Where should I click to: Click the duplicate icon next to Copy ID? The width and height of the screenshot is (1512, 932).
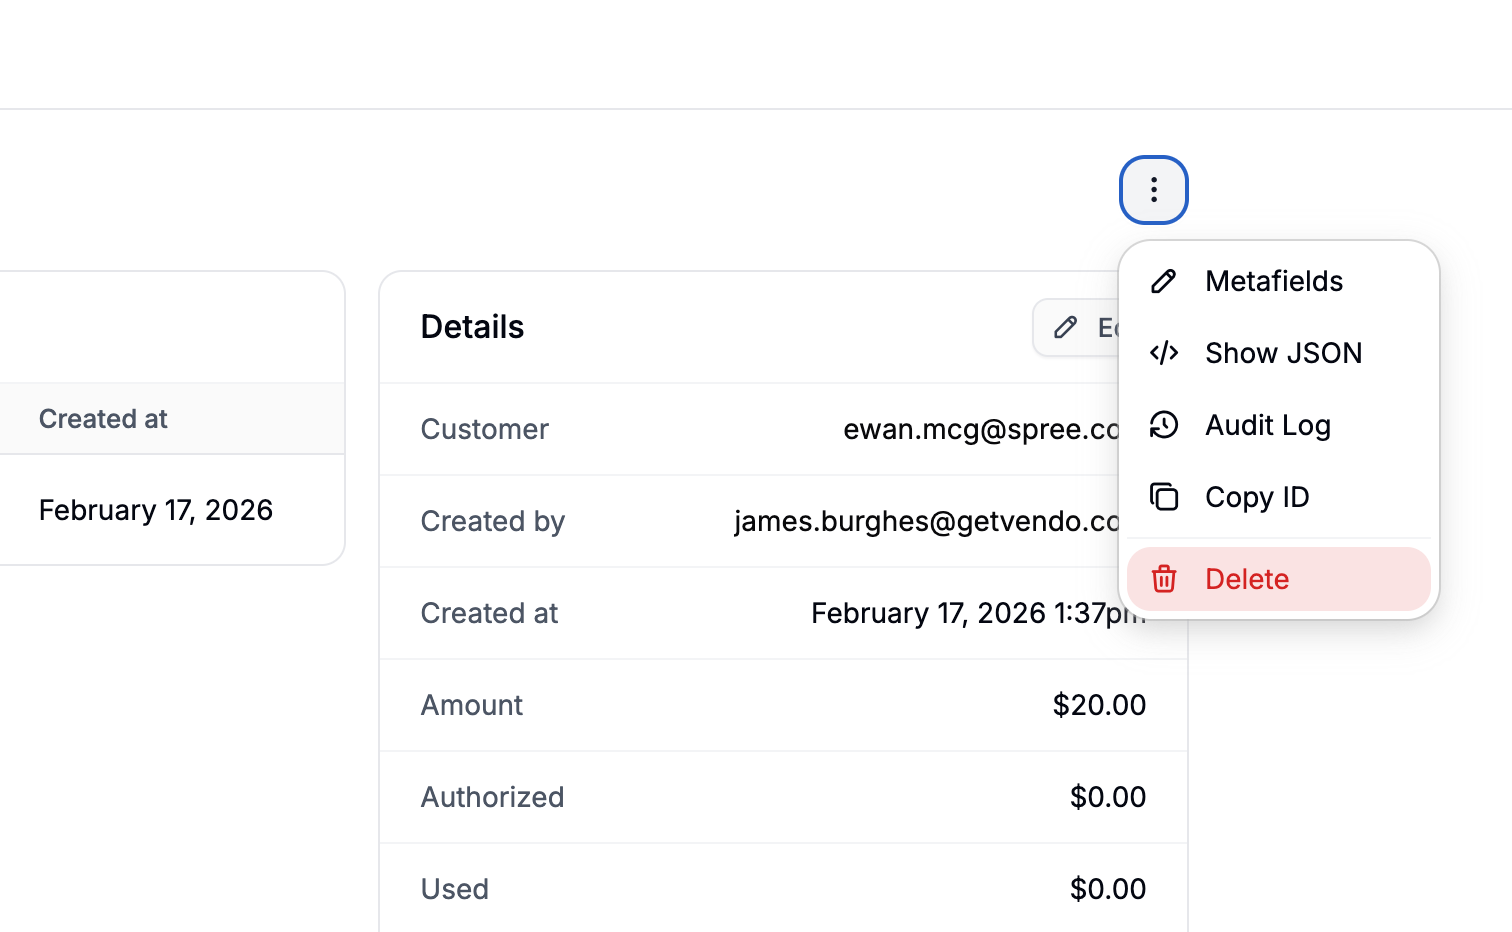pos(1163,496)
